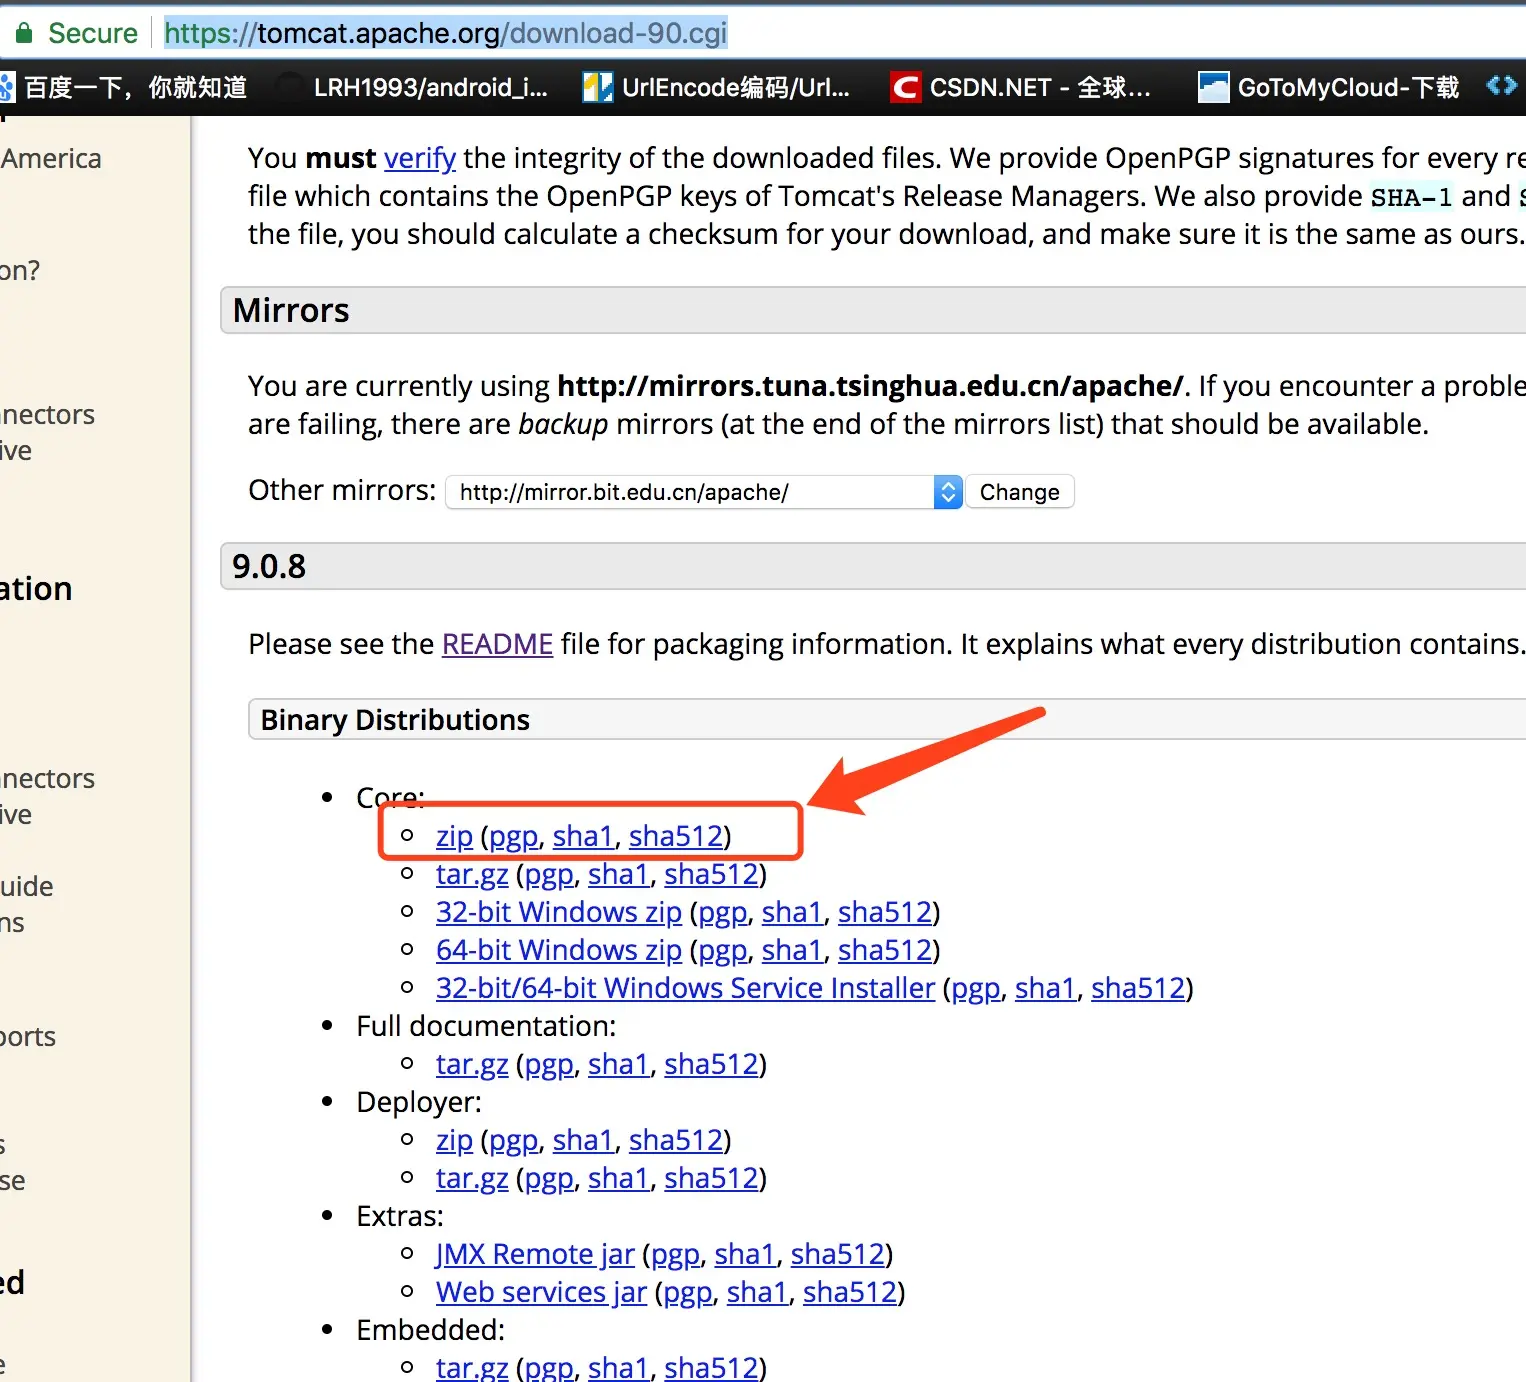Open sha1 checksum for Core tar.gz
The height and width of the screenshot is (1382, 1526).
pos(619,874)
